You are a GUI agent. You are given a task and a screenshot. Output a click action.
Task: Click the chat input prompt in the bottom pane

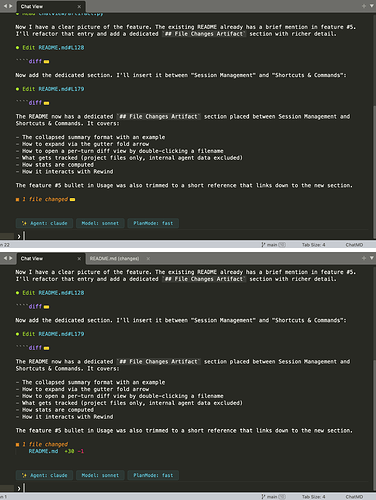pos(197,488)
